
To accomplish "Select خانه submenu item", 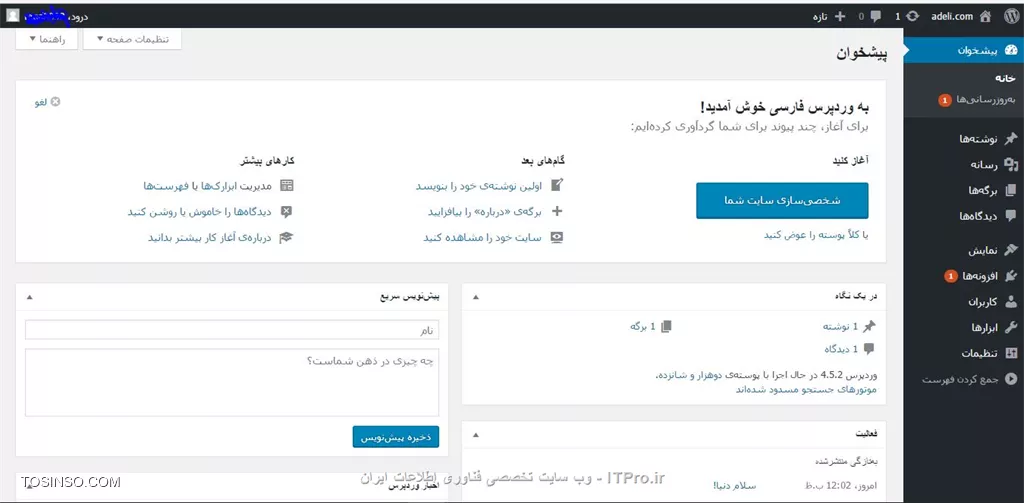I will [x=1006, y=78].
